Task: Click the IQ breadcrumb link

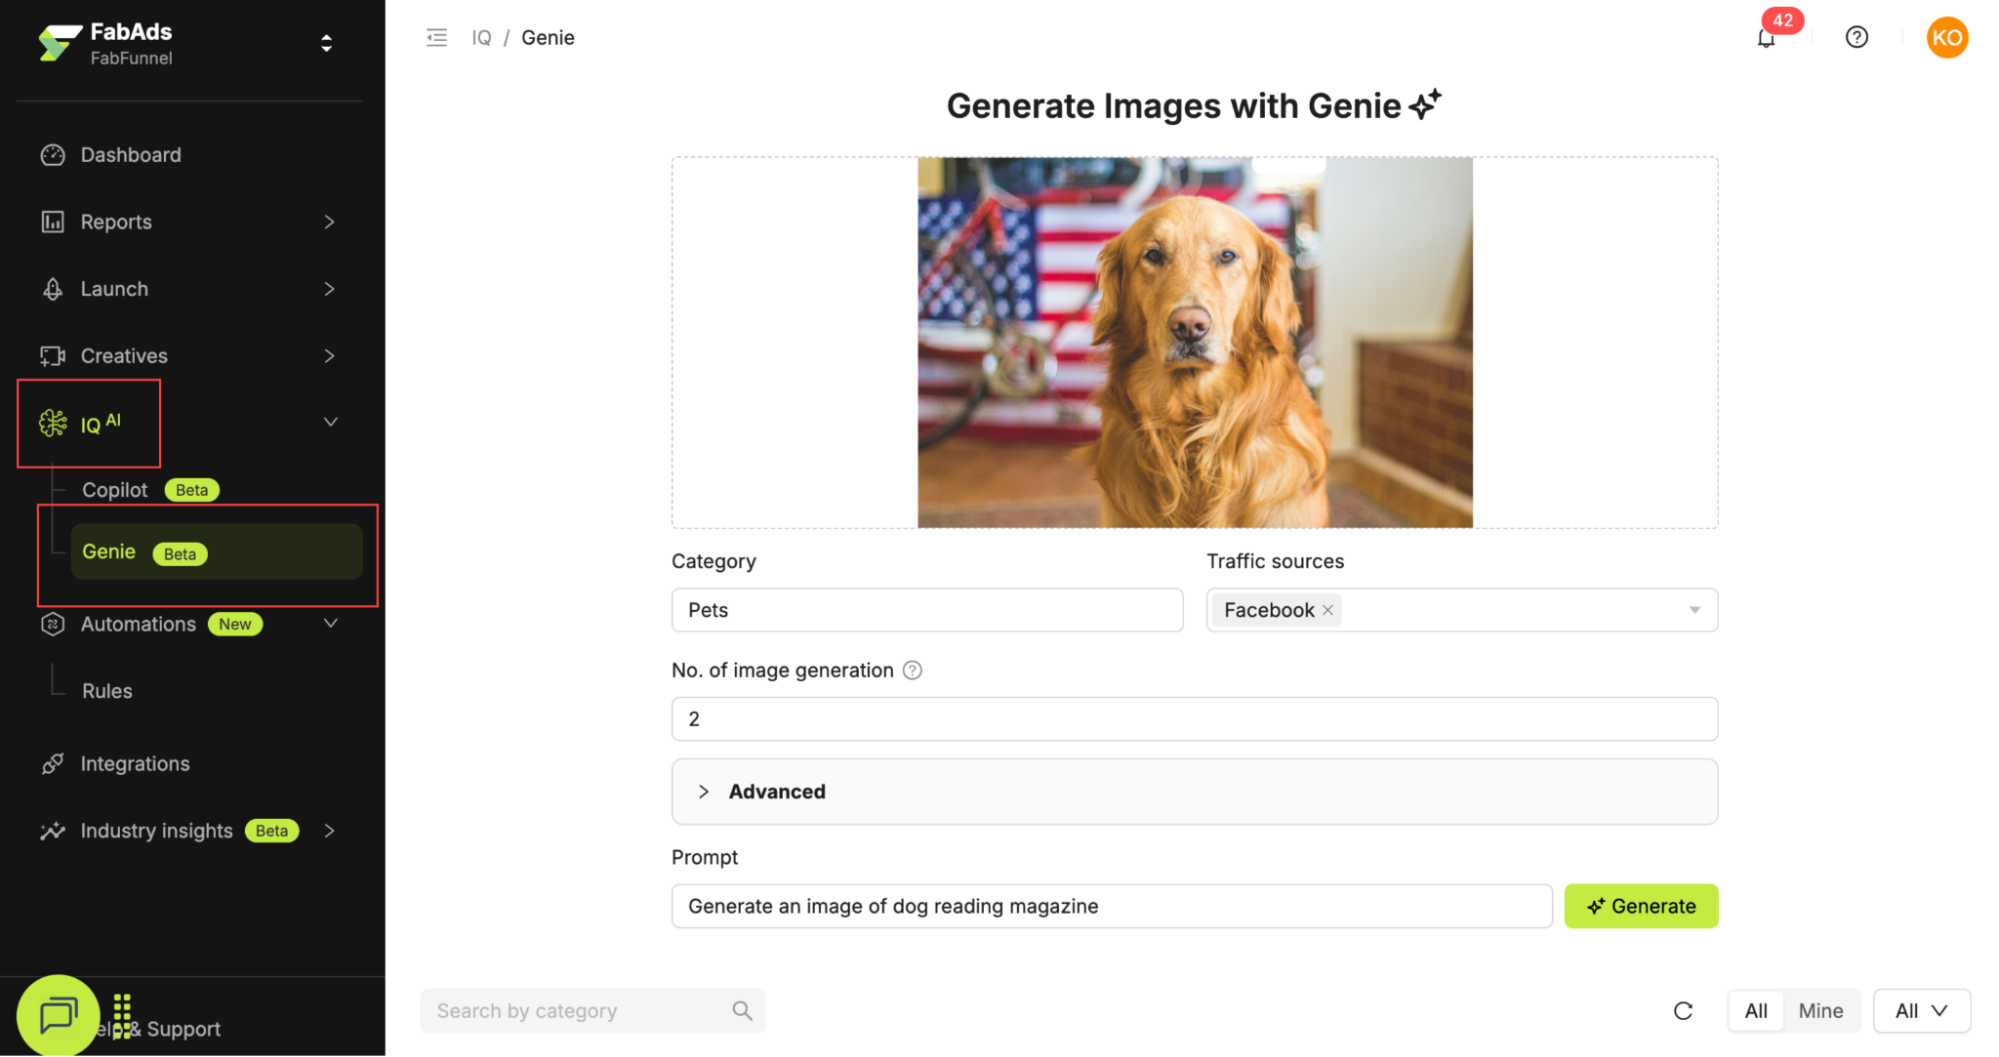Action: [481, 38]
